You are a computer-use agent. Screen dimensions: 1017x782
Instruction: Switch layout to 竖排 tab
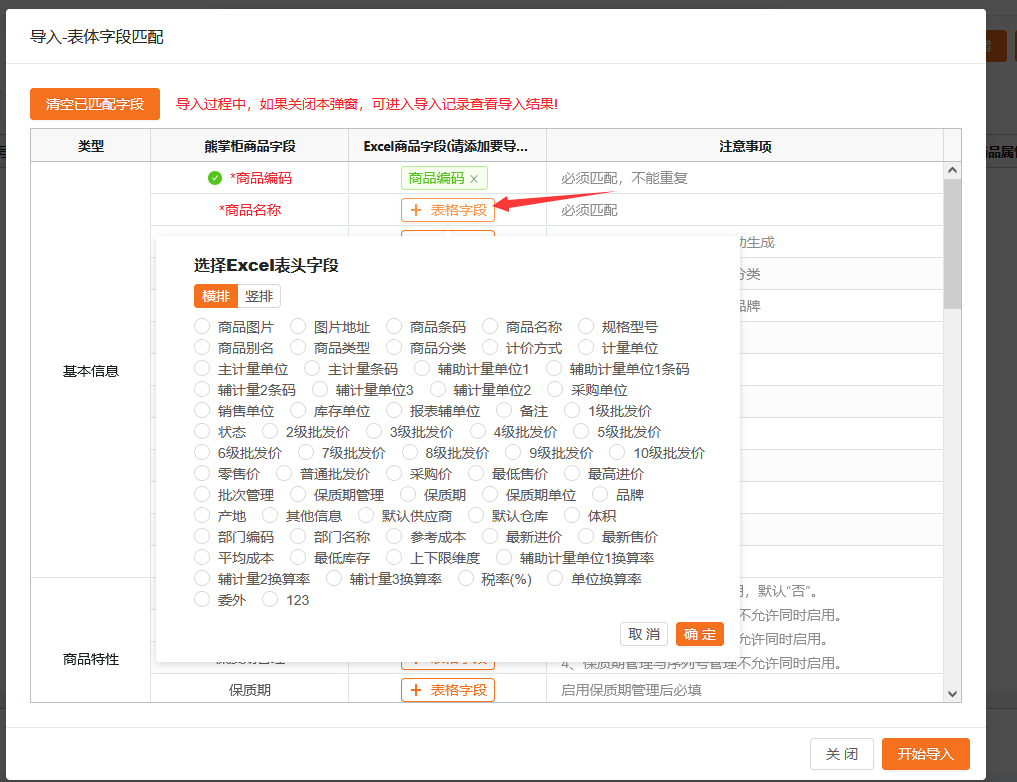[x=259, y=296]
